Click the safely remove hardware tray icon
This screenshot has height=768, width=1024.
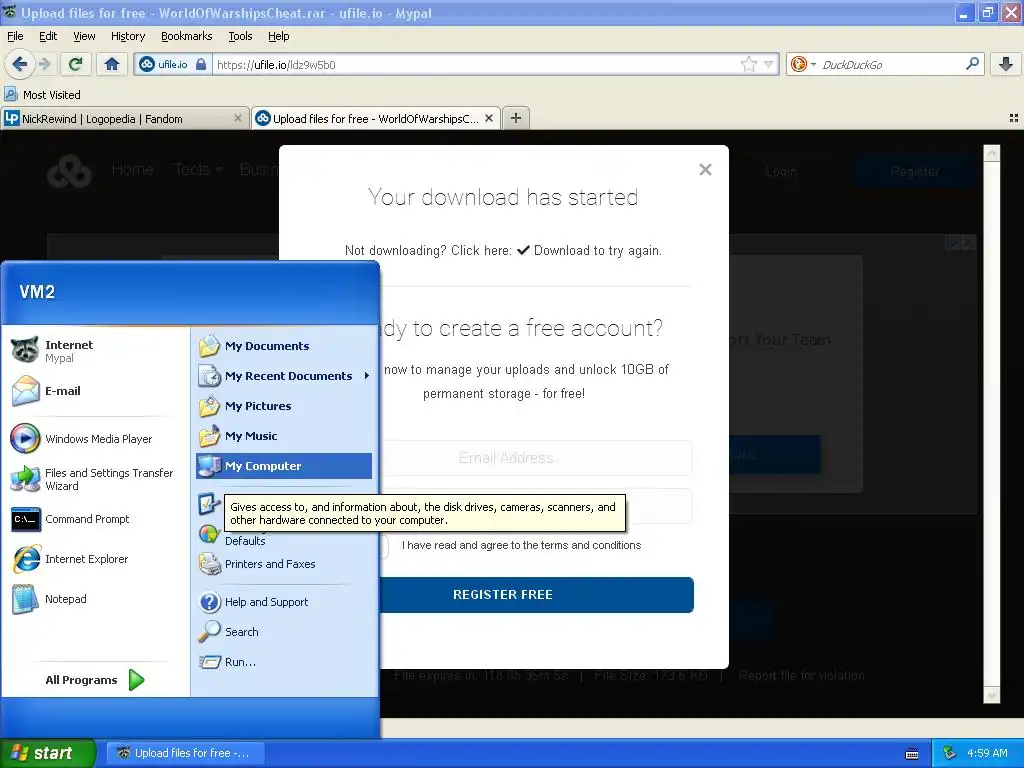pyautogui.click(x=950, y=753)
